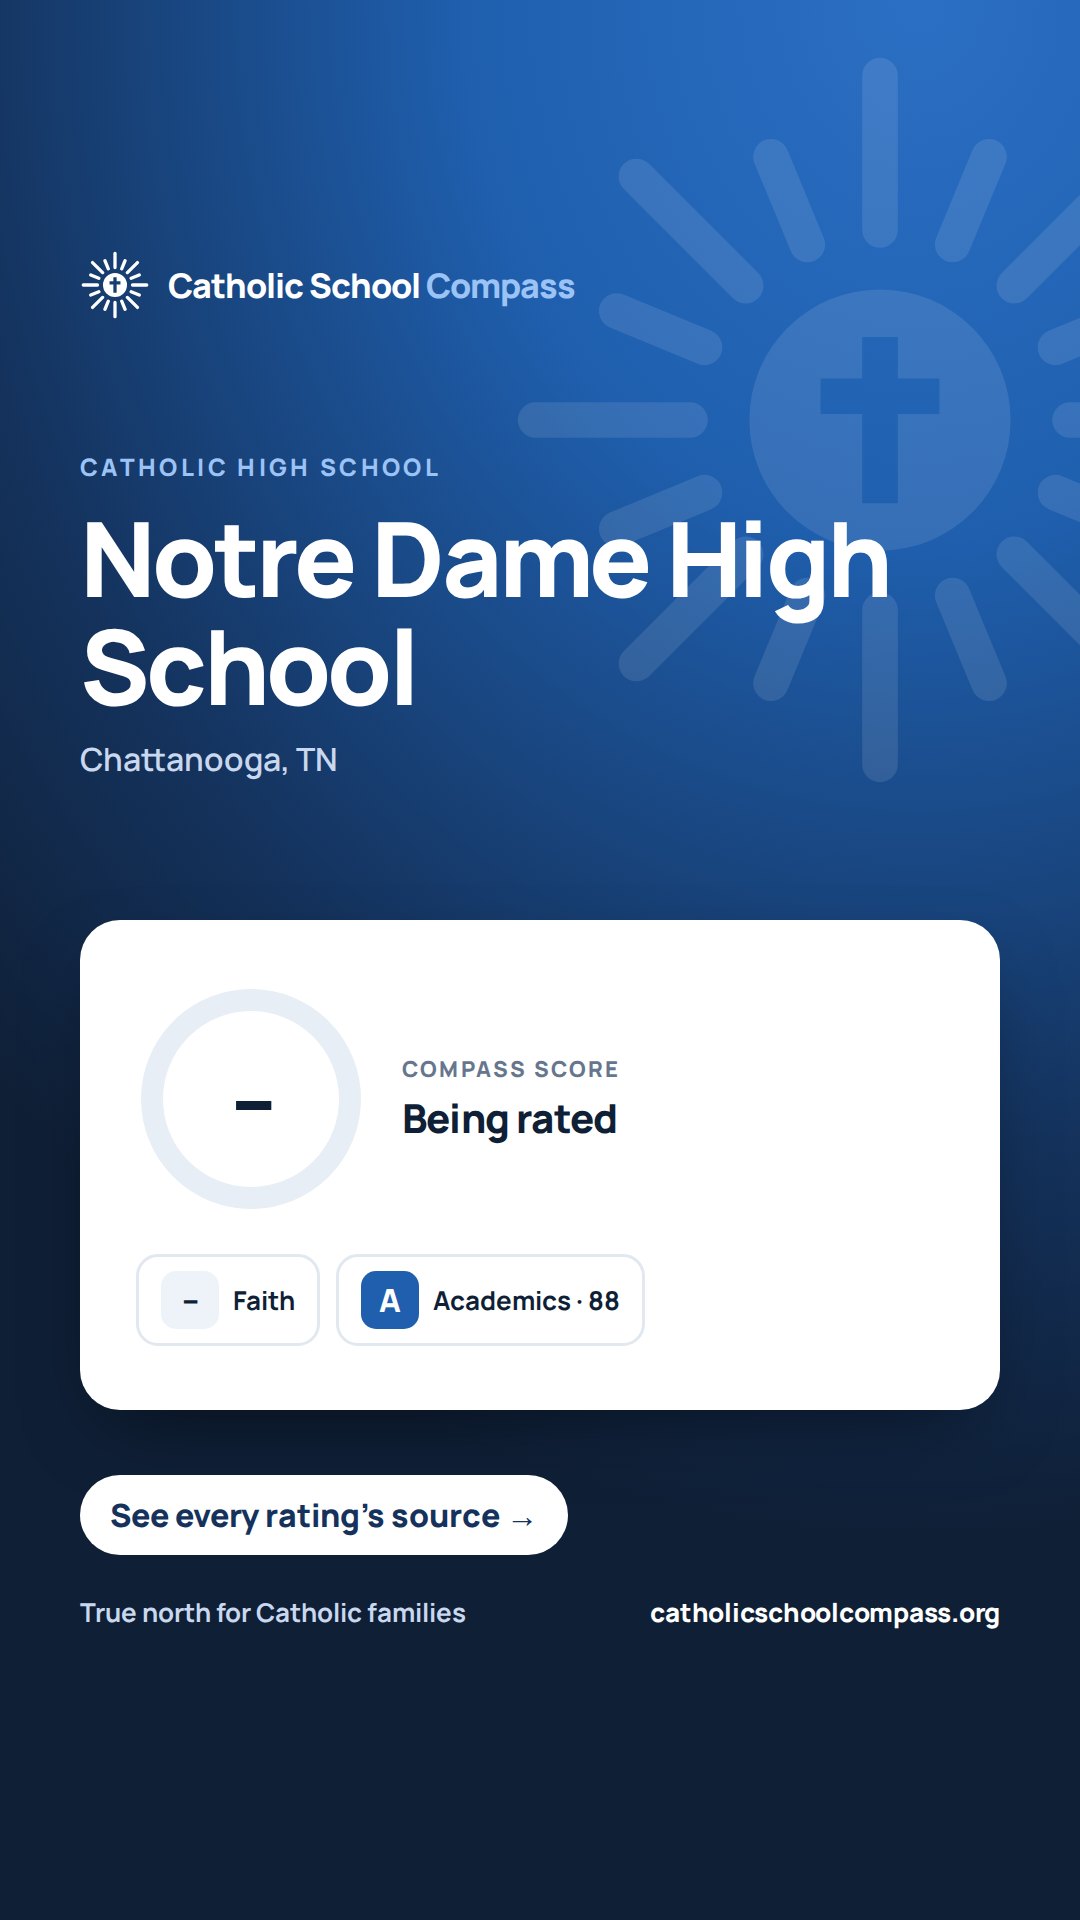The image size is (1080, 1920).
Task: Select the Faith rating chip
Action: pos(228,1300)
